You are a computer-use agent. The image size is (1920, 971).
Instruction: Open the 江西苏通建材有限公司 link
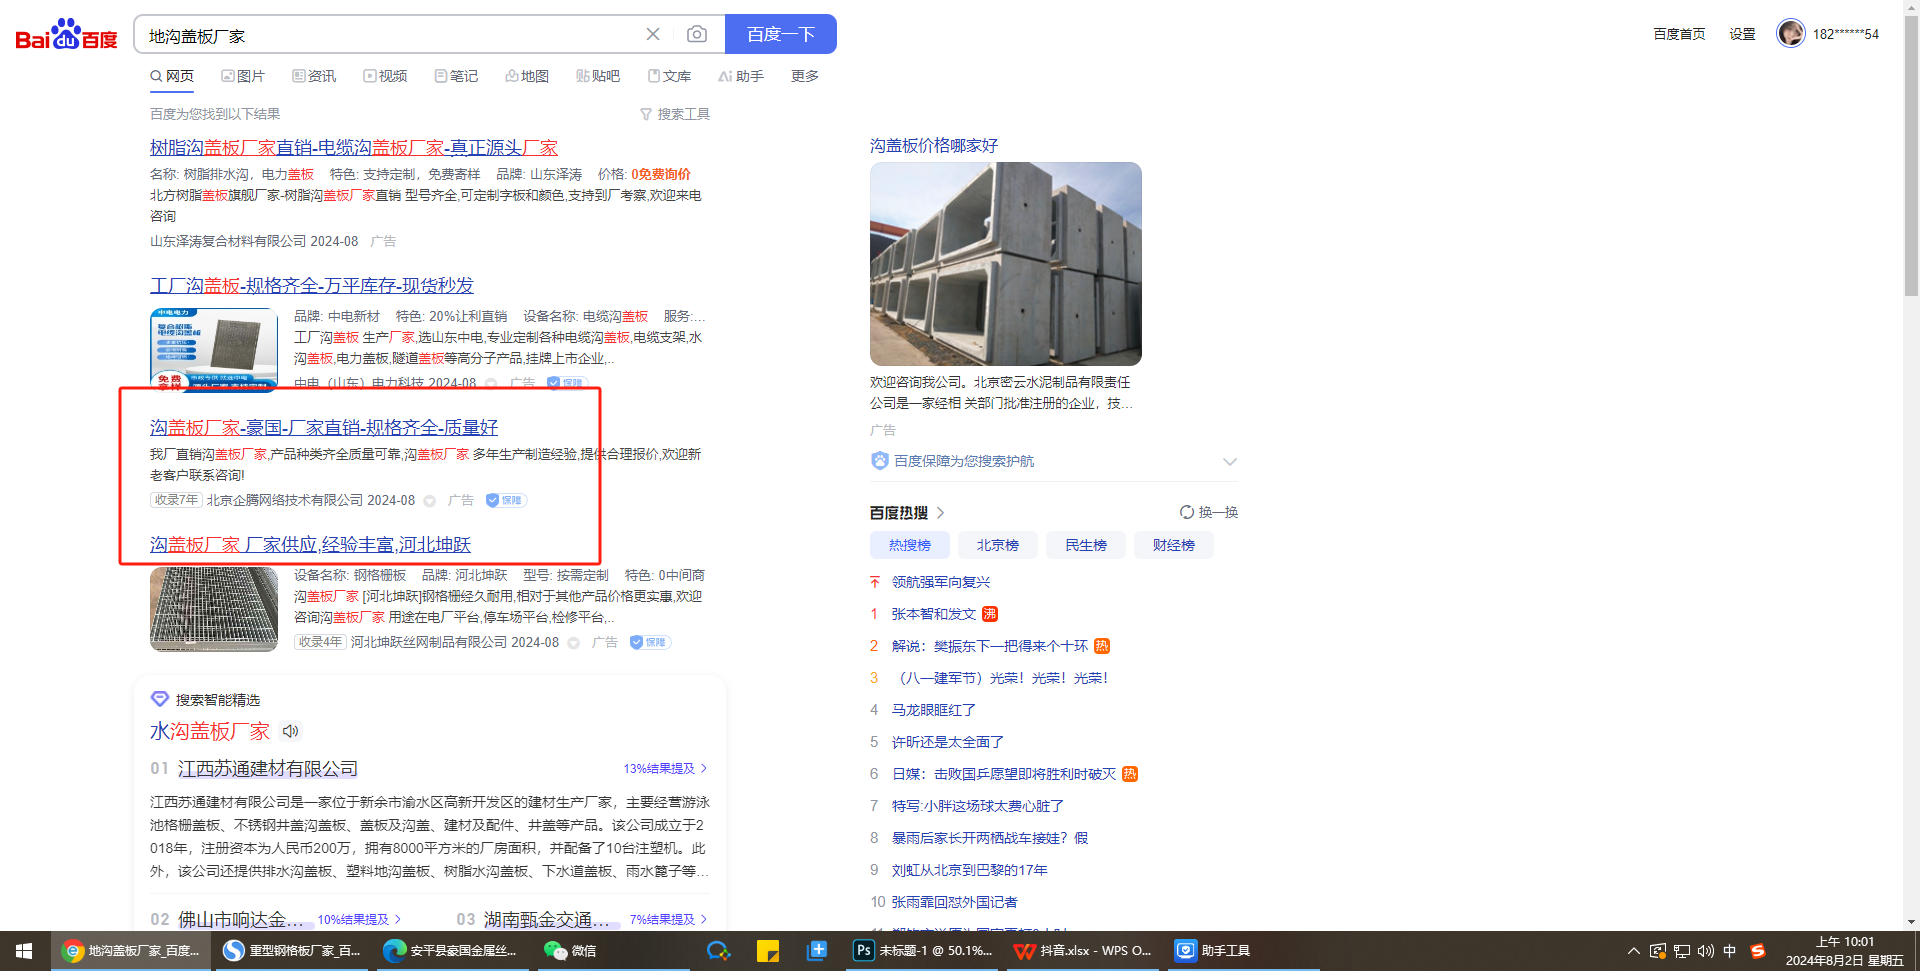coord(268,768)
